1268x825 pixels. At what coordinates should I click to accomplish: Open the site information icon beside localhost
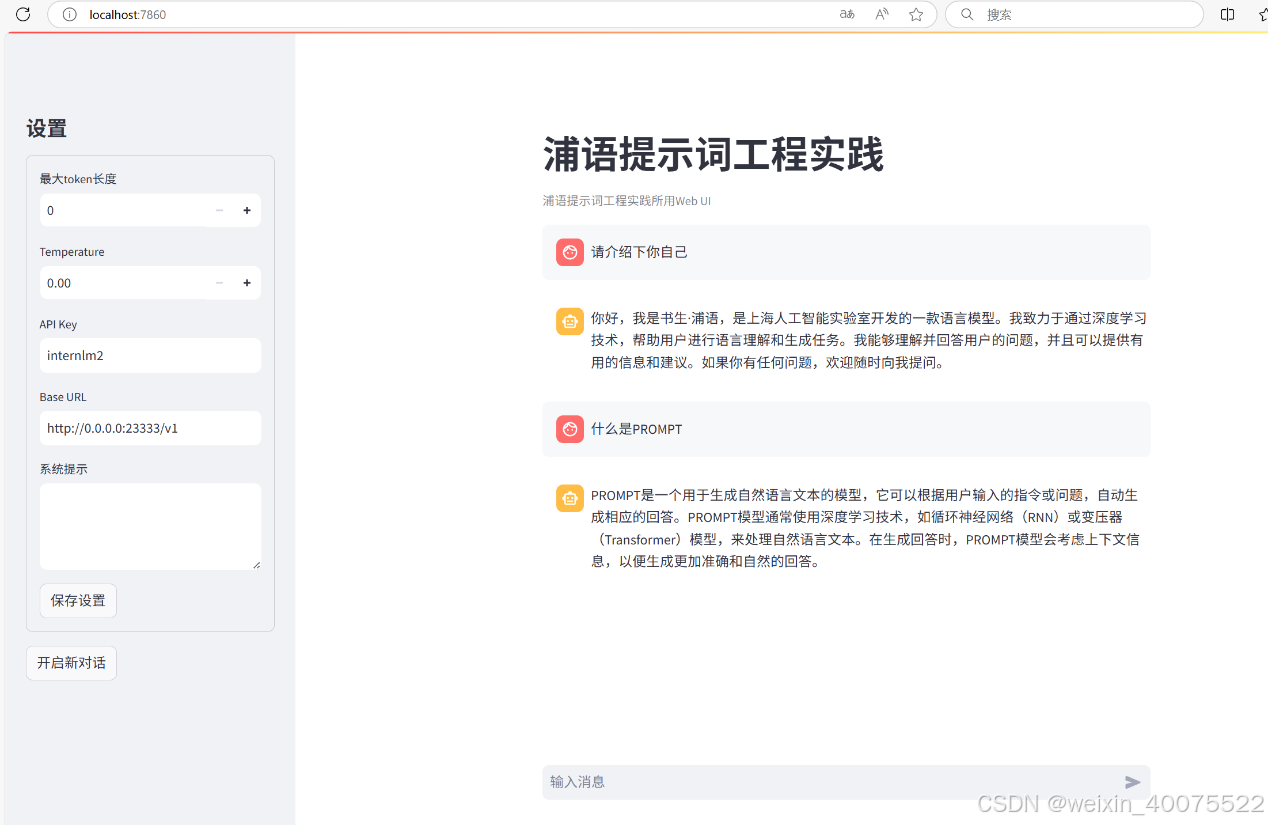(x=69, y=14)
